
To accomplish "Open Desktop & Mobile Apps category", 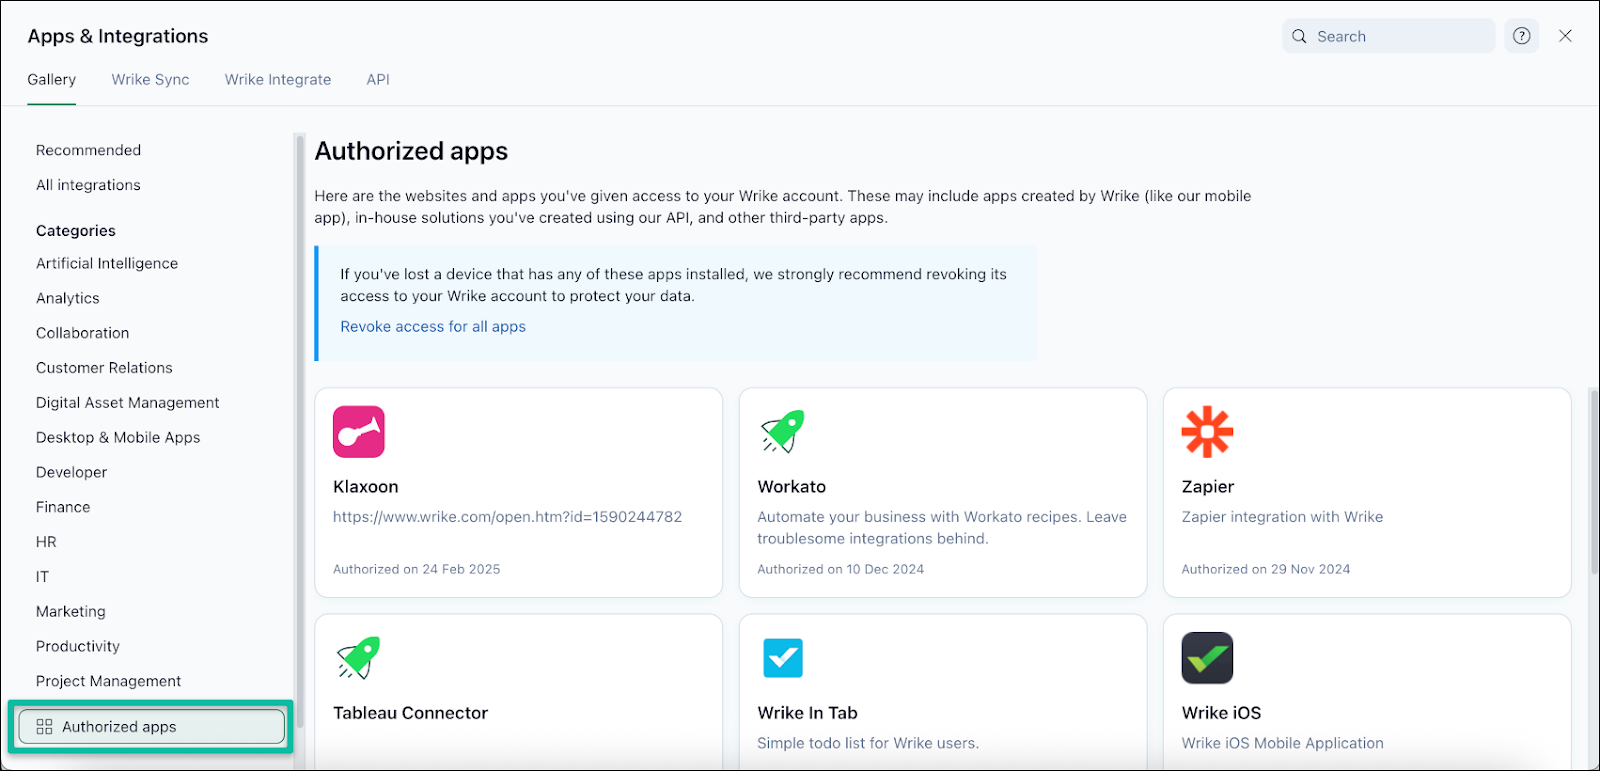I will [118, 437].
